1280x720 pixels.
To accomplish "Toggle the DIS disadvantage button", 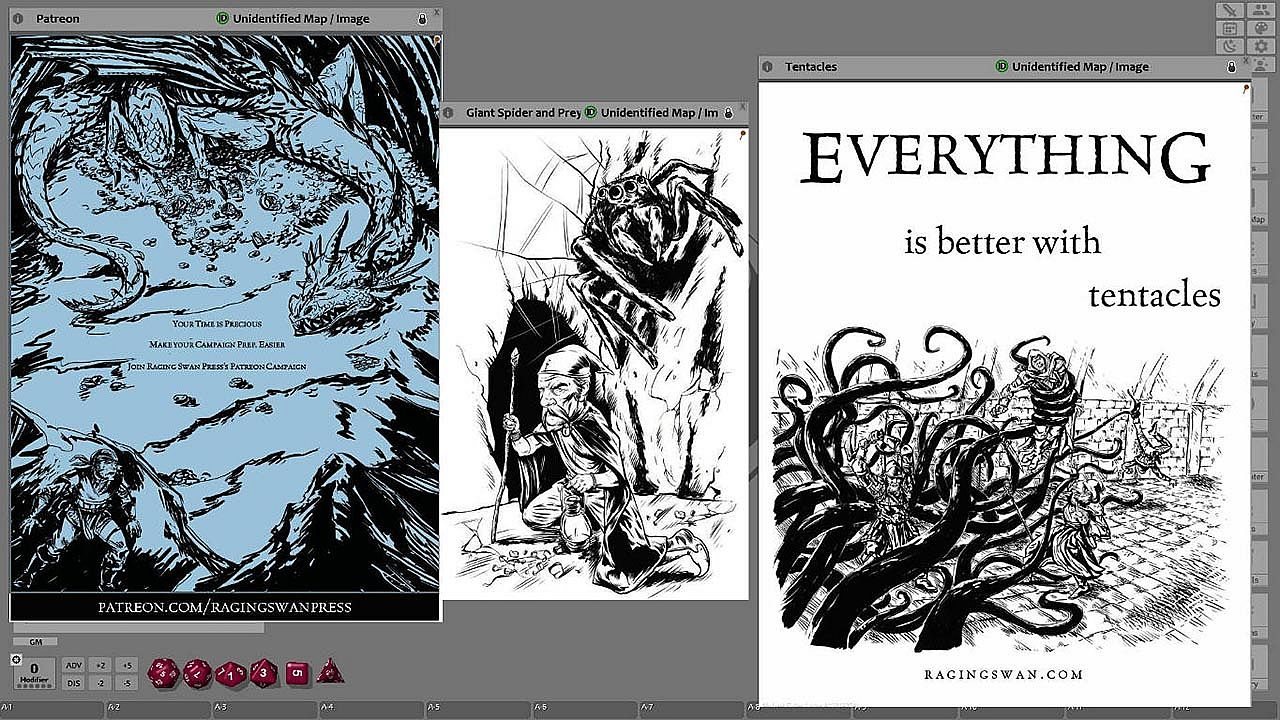I will 73,683.
